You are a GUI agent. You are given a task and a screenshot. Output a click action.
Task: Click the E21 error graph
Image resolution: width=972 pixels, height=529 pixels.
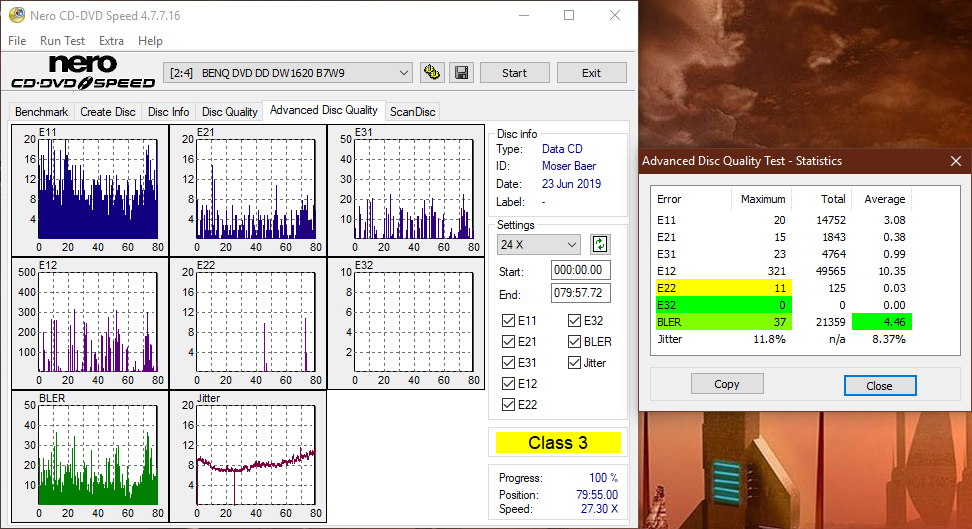coord(248,190)
